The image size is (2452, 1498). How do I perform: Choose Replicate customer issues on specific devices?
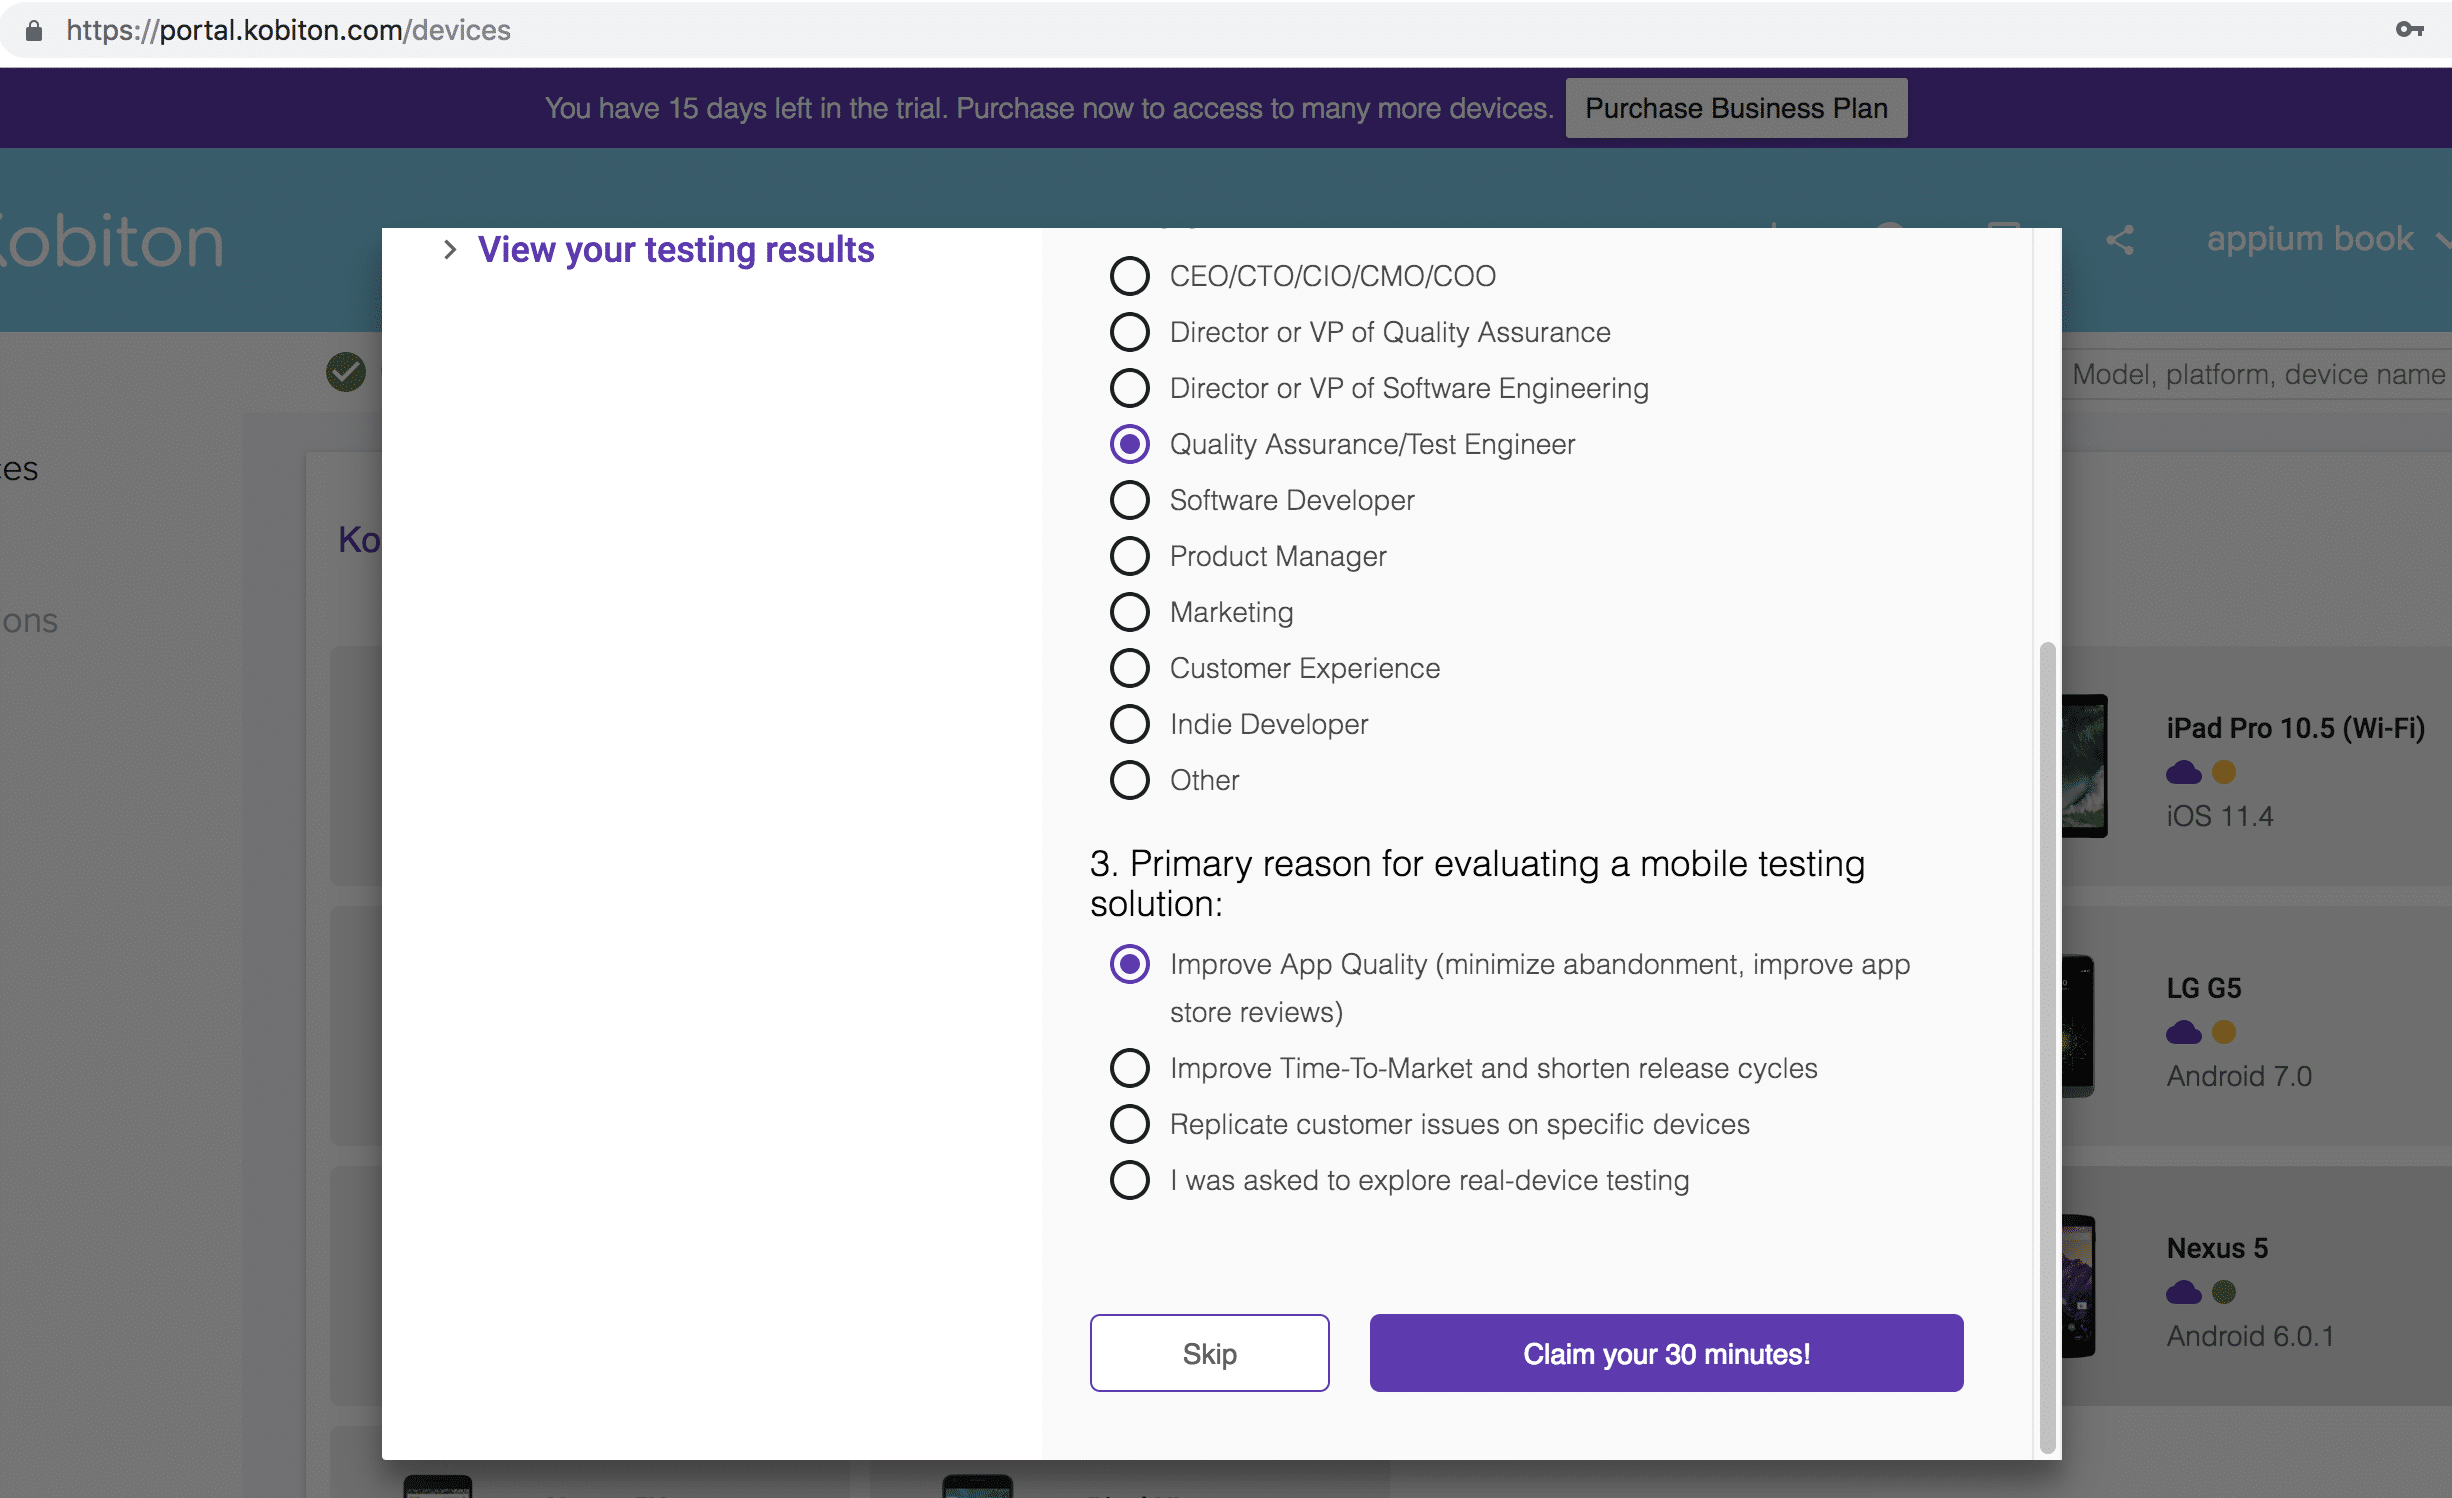1130,1124
